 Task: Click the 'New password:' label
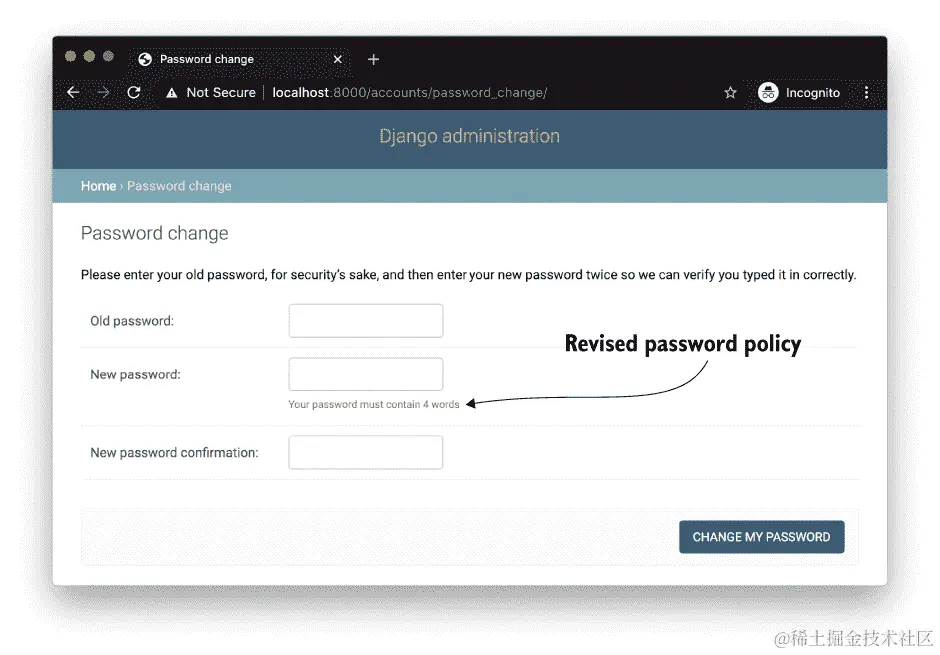pyautogui.click(x=135, y=375)
